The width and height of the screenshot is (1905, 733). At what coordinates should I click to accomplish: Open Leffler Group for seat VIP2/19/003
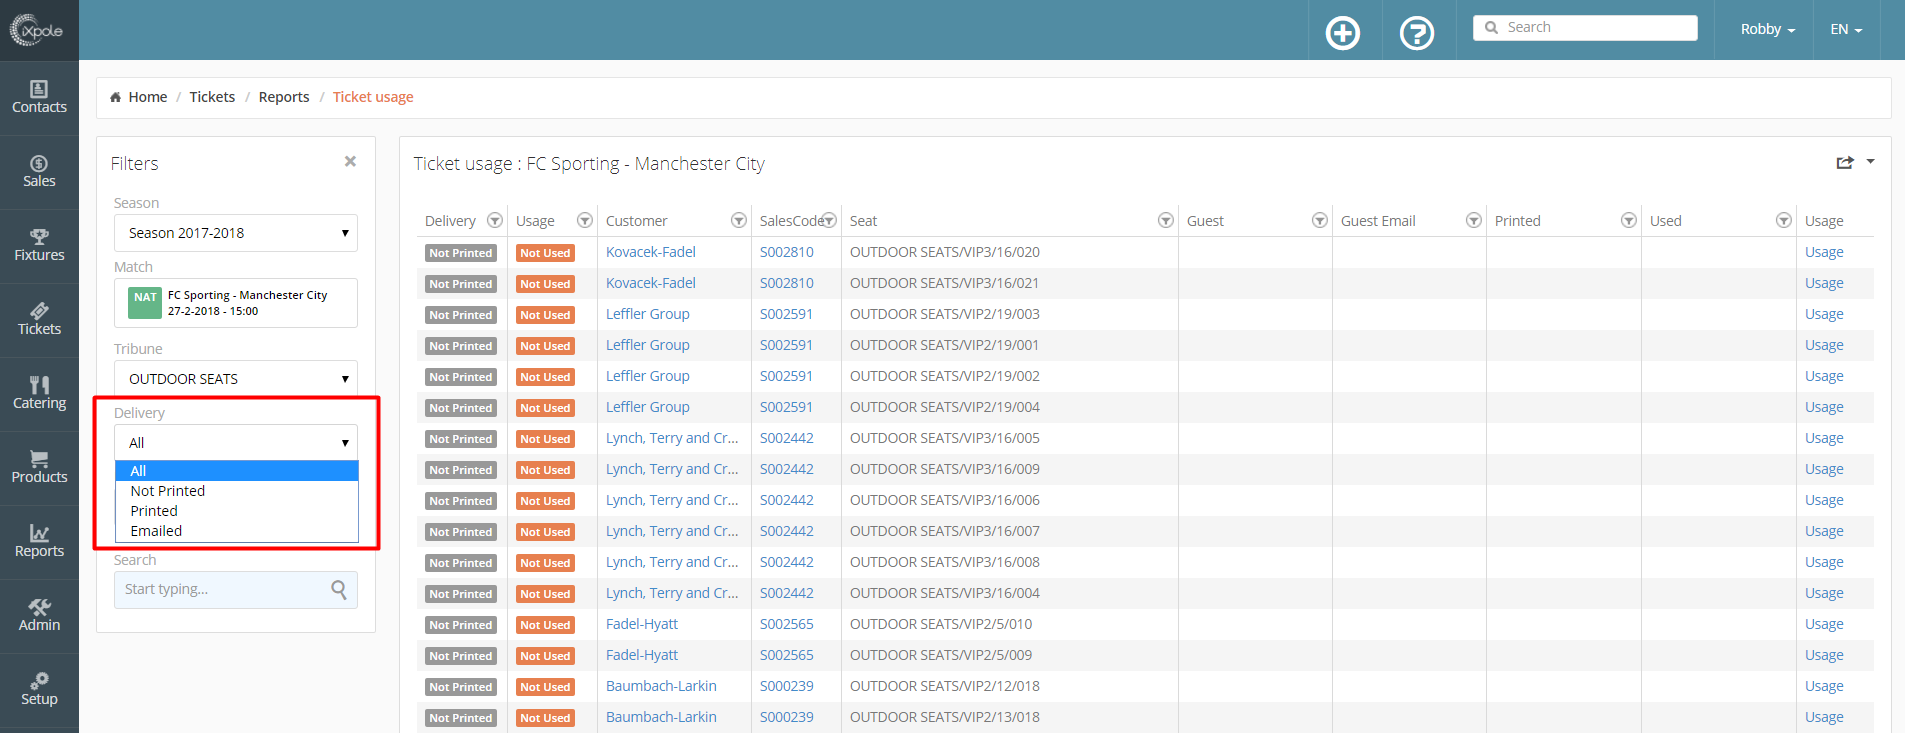coord(648,314)
